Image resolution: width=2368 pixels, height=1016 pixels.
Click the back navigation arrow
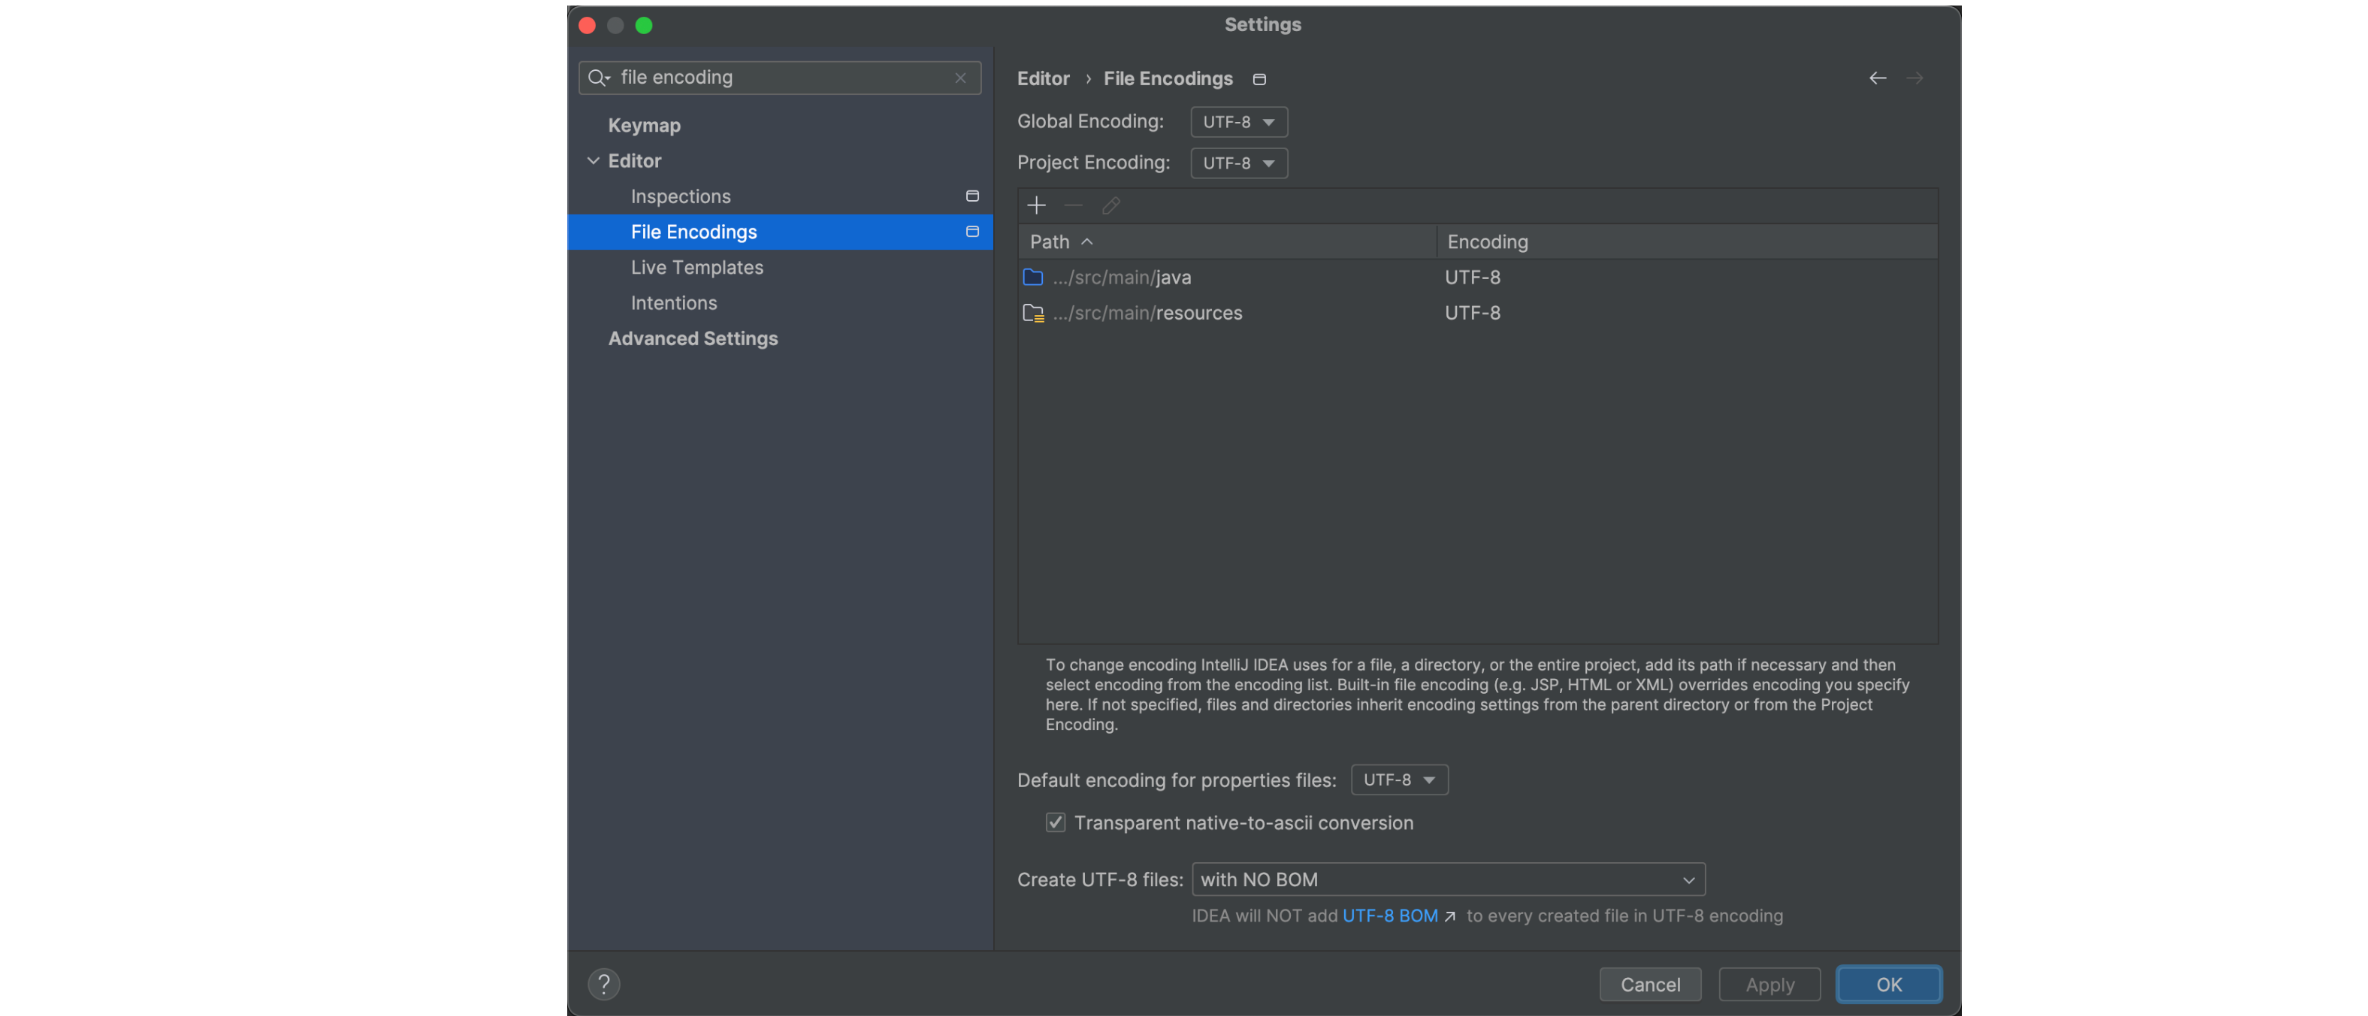pos(1877,78)
